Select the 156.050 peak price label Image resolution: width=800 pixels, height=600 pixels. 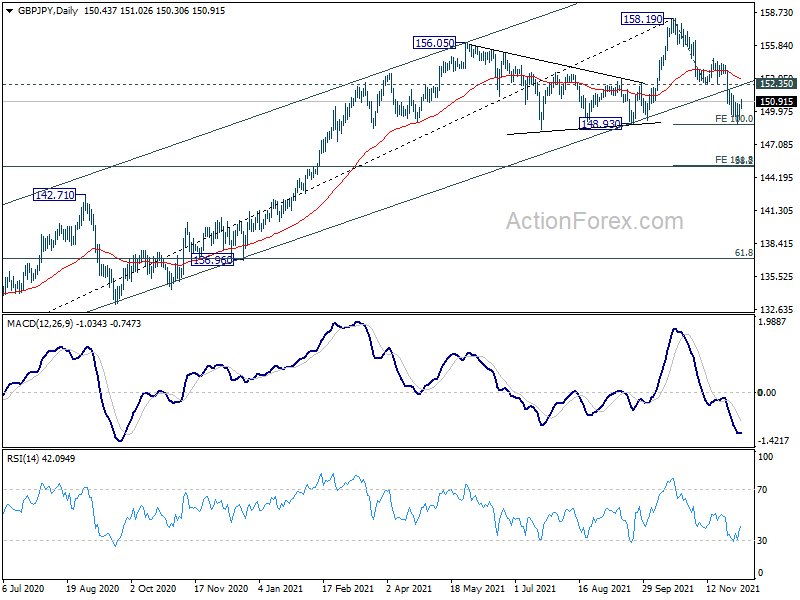coord(434,43)
